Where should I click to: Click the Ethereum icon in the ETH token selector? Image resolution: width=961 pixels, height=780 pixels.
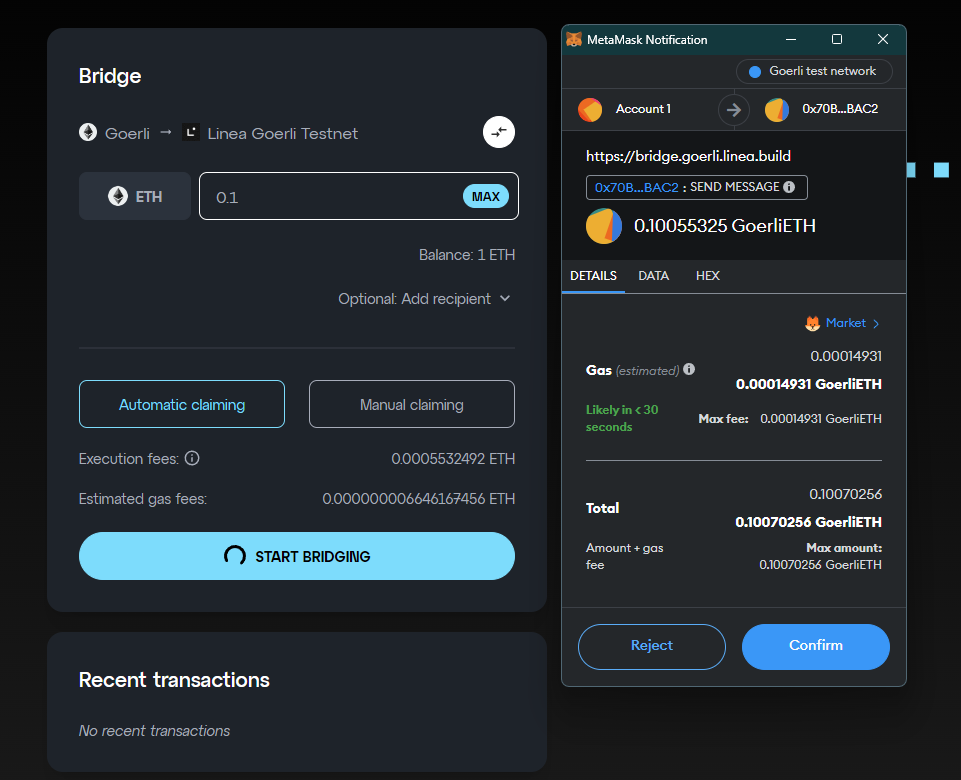click(x=118, y=196)
